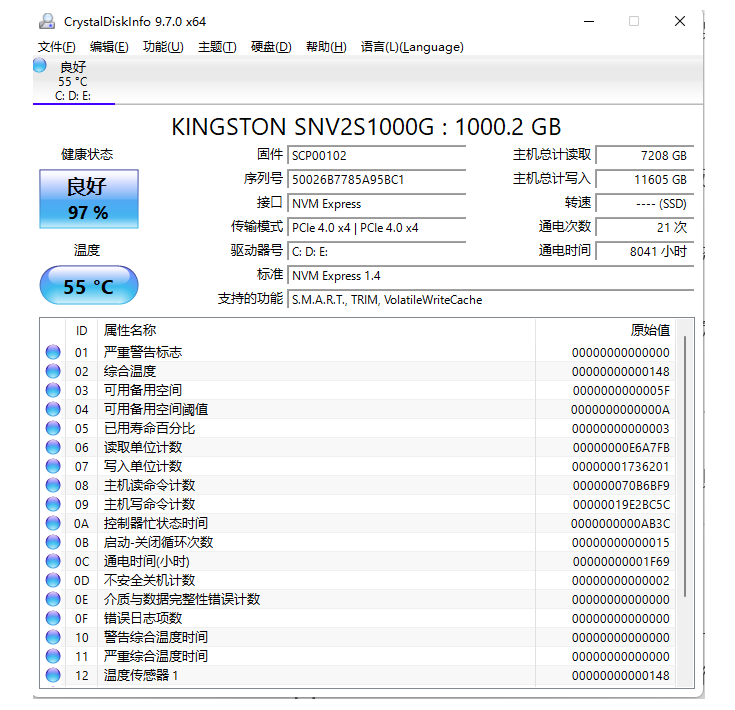Screen dimensions: 735x710
Task: Click the total host writes value 11605 GB
Action: (645, 179)
